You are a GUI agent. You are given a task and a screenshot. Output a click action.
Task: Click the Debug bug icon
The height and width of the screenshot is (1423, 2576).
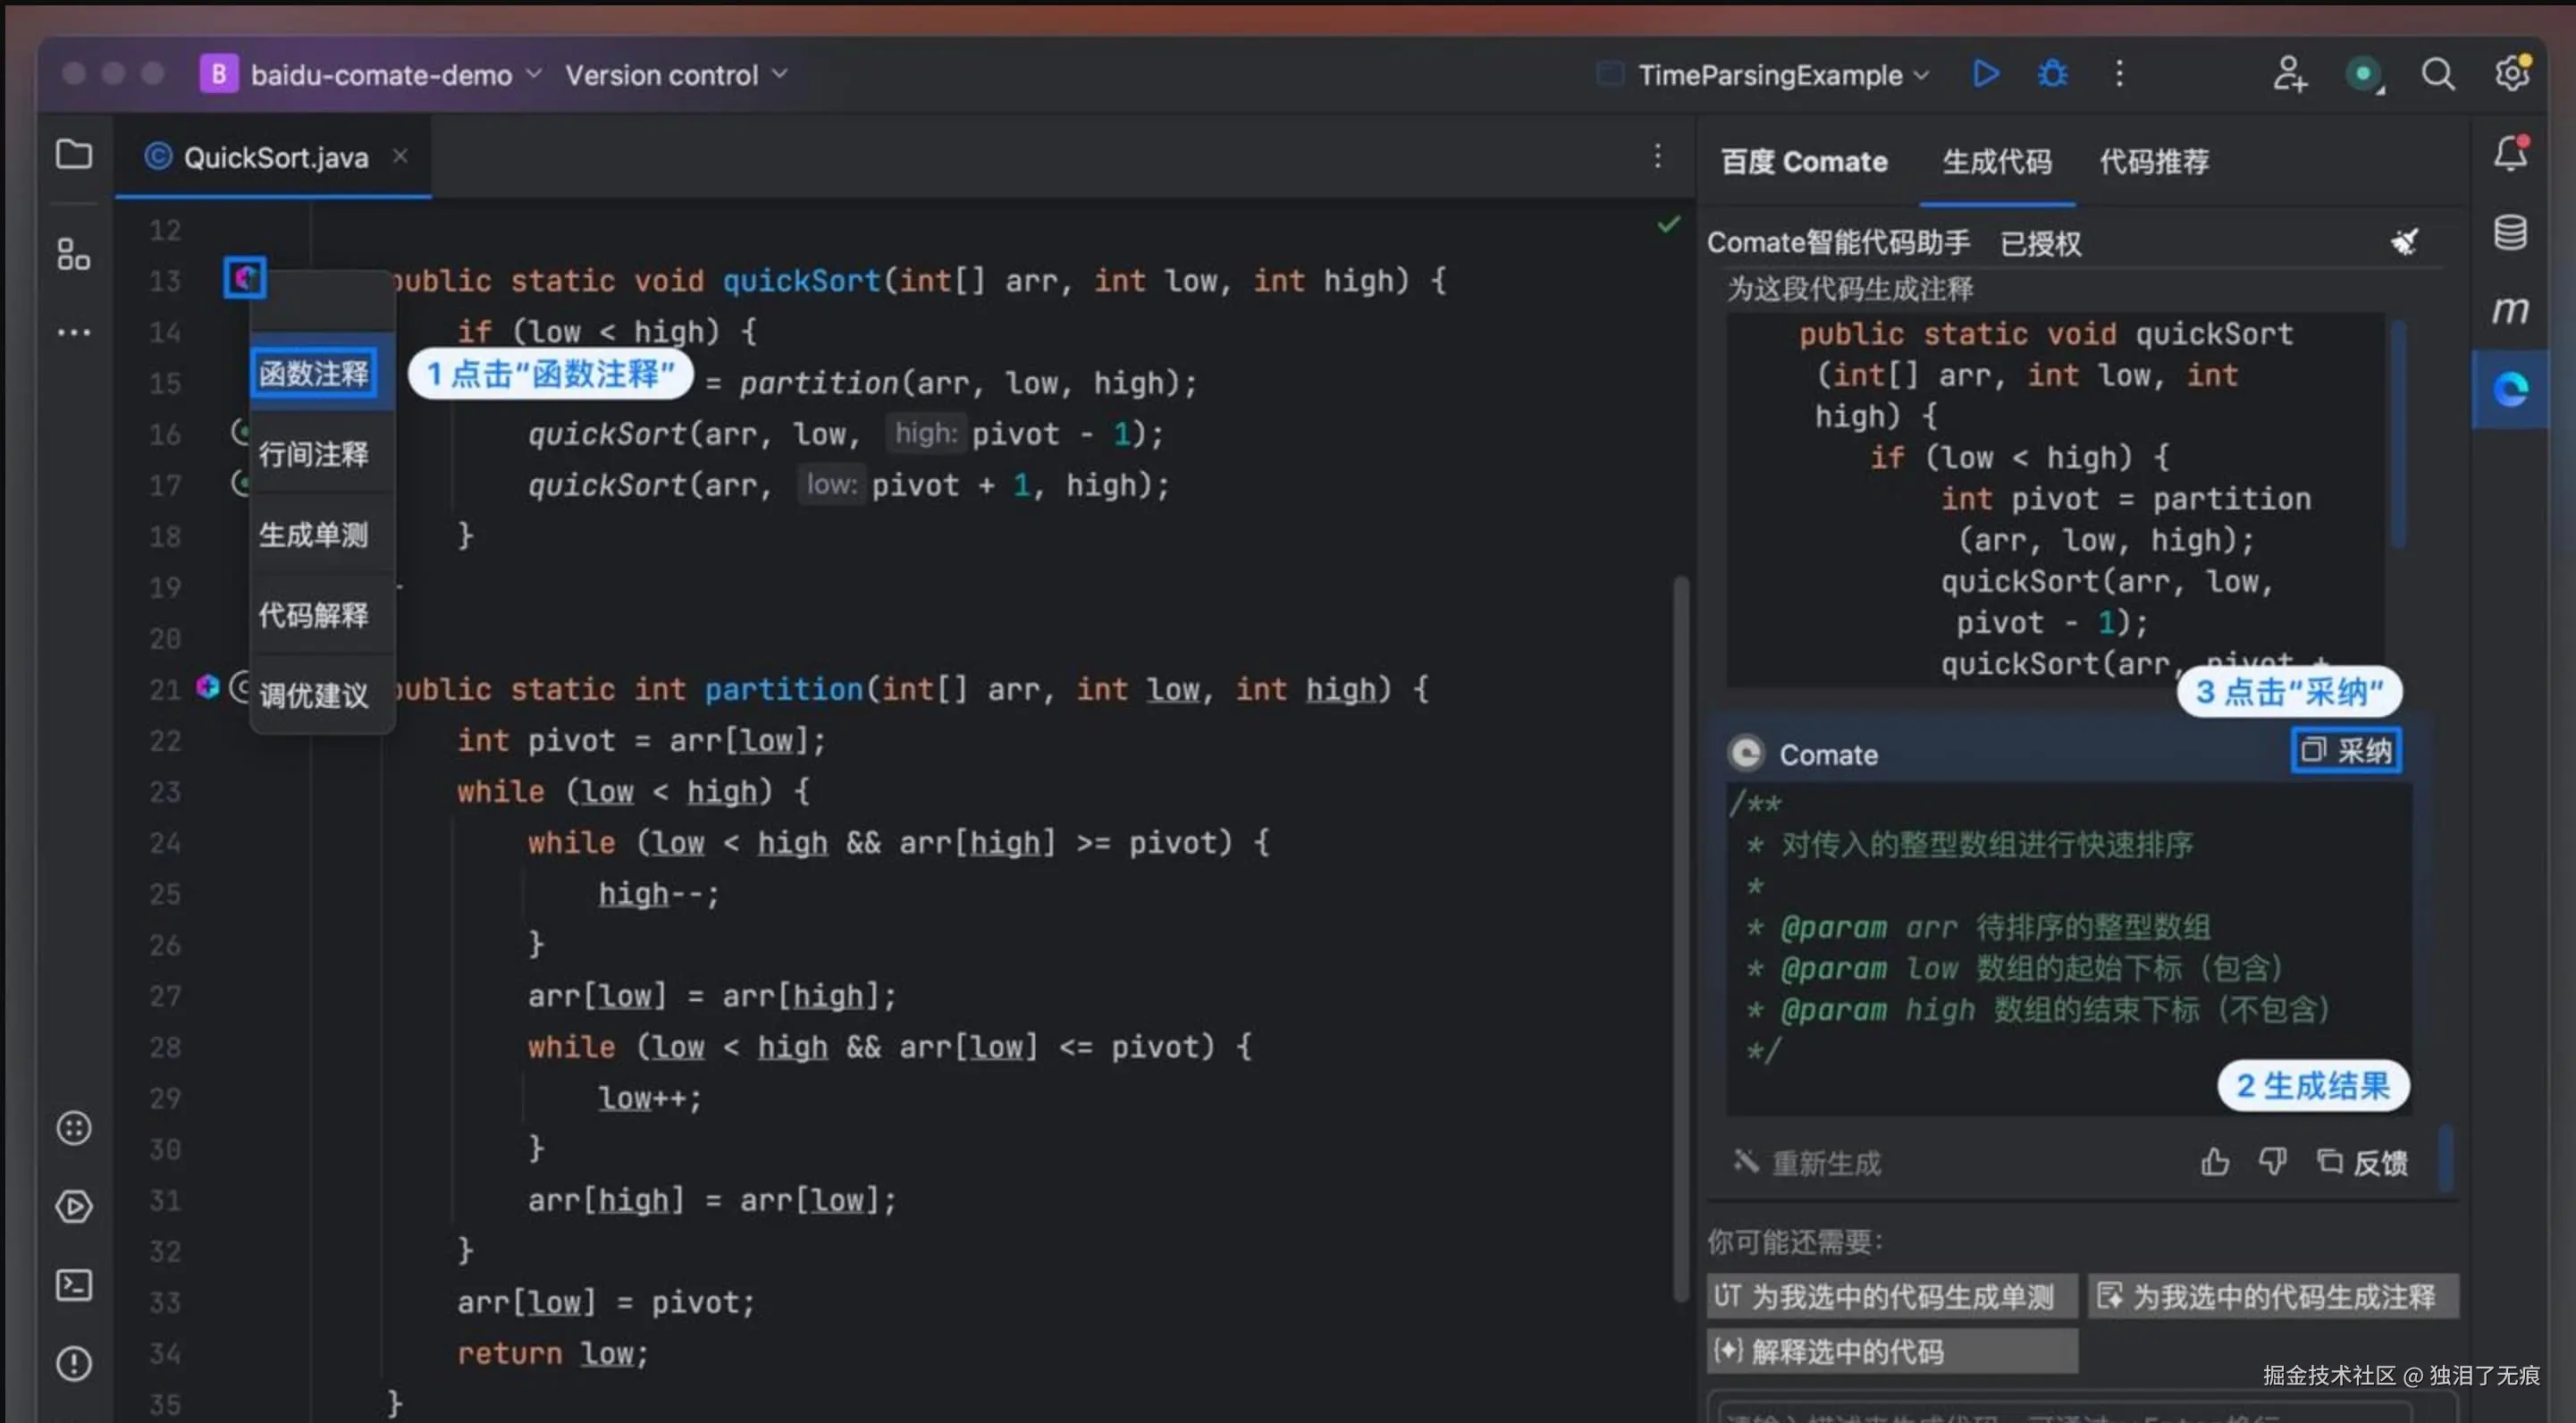point(2052,74)
